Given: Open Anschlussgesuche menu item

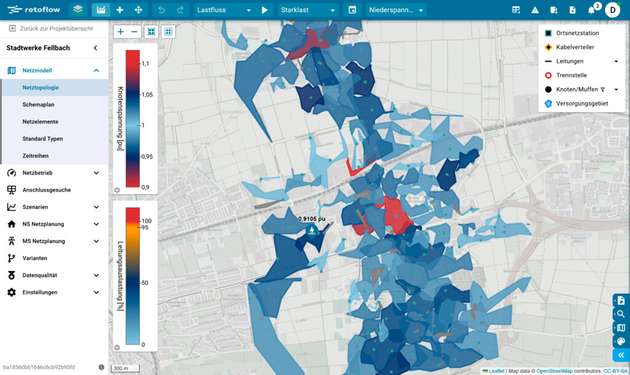Looking at the screenshot, I should point(54,190).
